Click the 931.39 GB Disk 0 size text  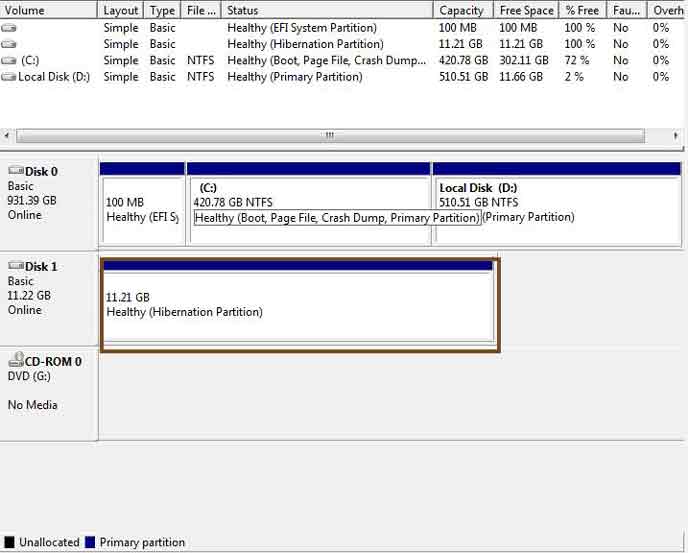tap(32, 201)
